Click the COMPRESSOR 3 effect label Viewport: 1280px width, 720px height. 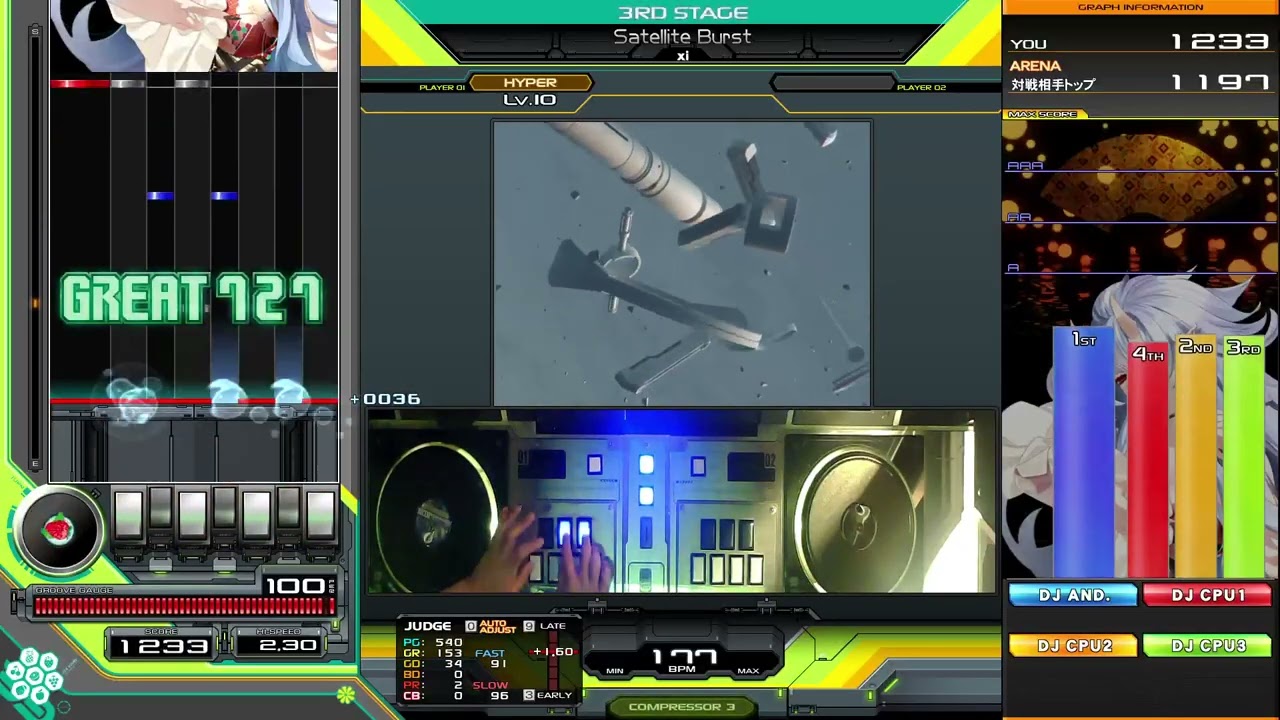pos(682,707)
